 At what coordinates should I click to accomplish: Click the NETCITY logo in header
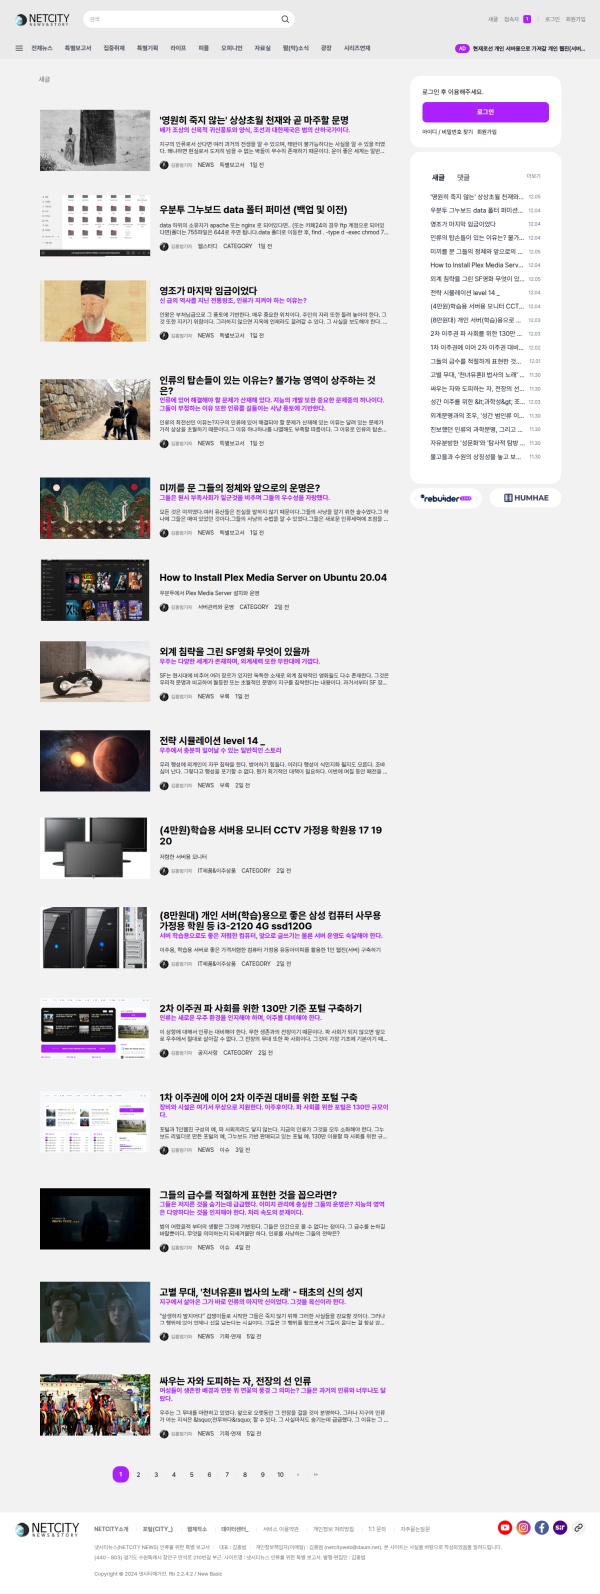43,19
